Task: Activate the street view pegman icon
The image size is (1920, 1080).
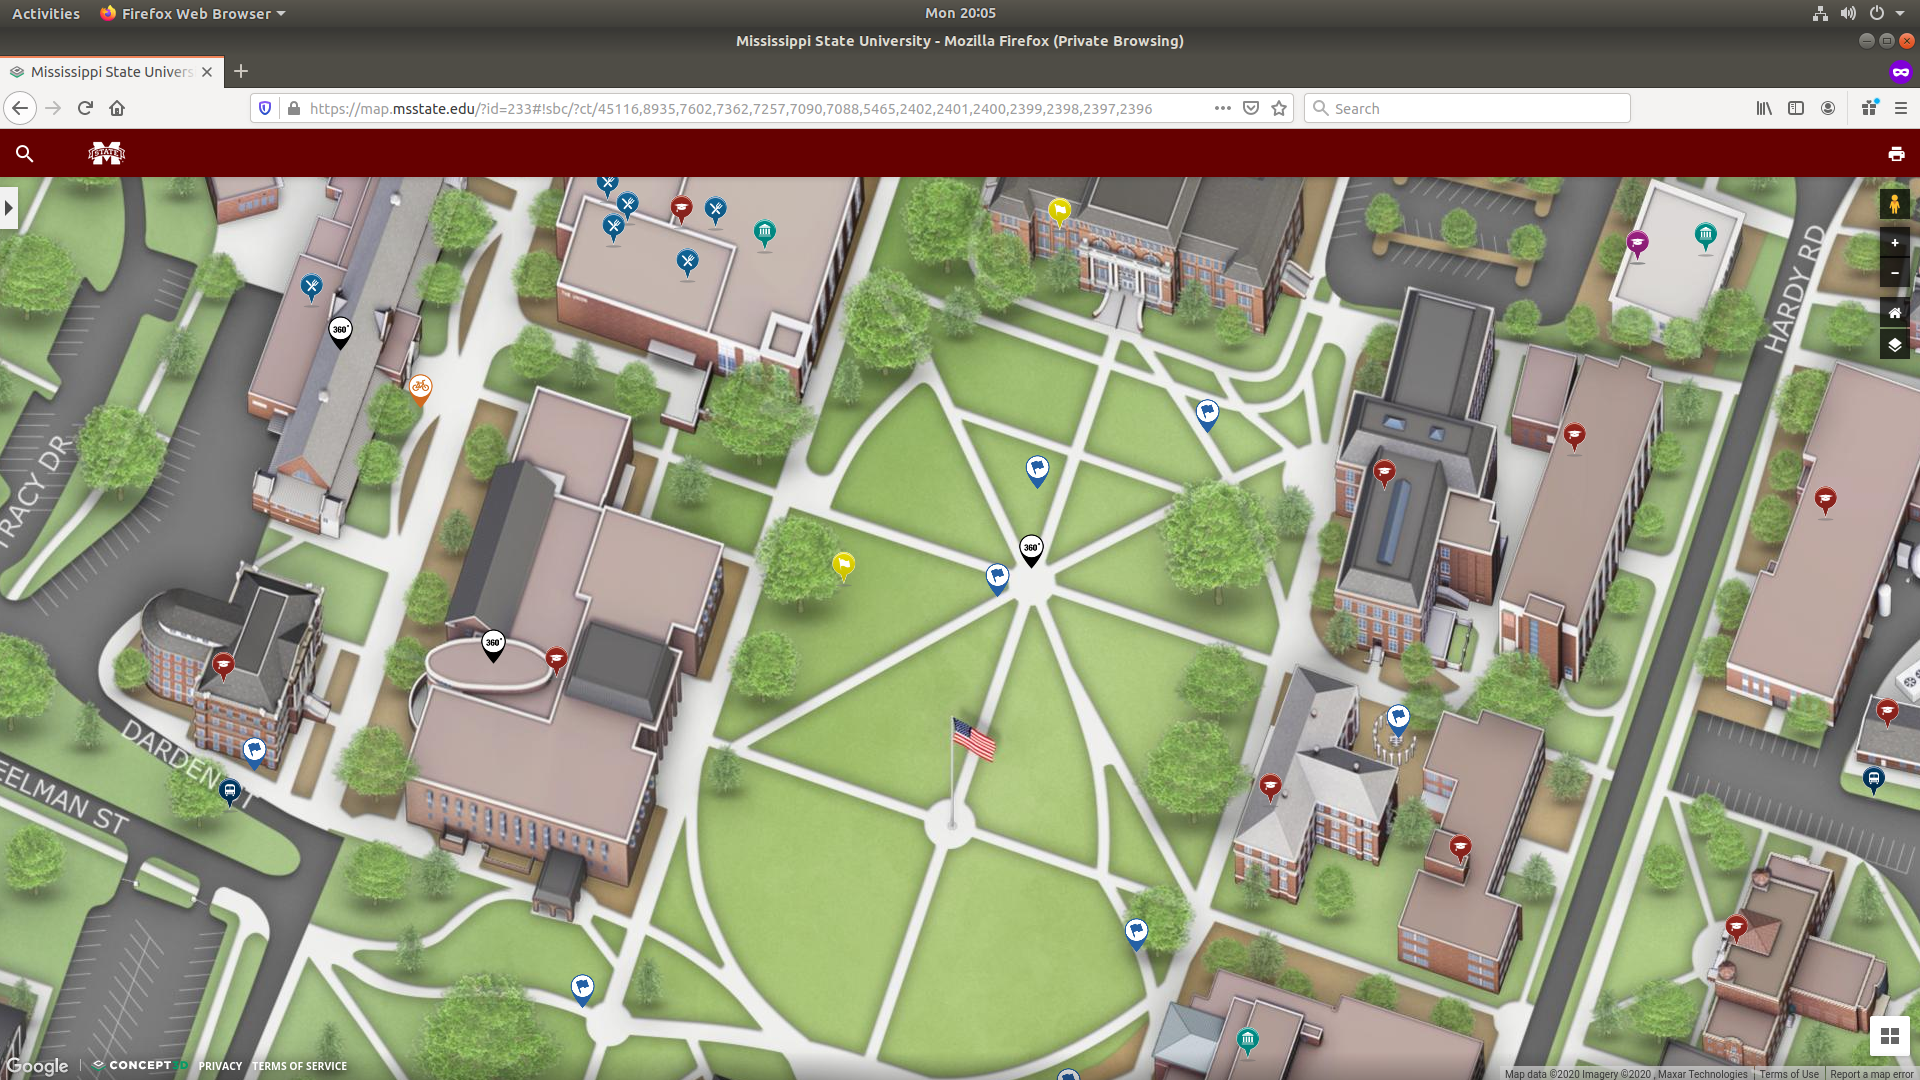Action: point(1894,204)
